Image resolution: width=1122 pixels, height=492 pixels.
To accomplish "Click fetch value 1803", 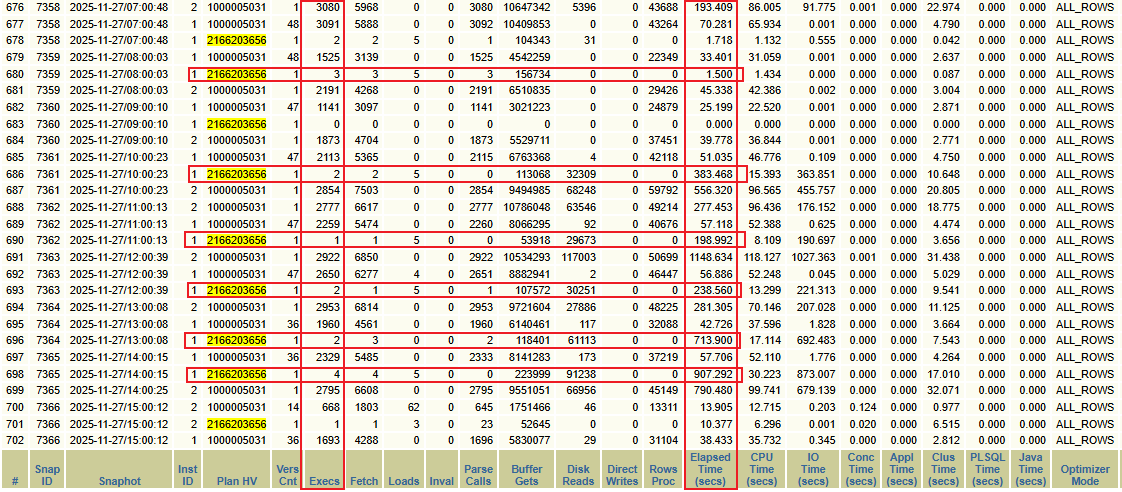I will point(366,407).
